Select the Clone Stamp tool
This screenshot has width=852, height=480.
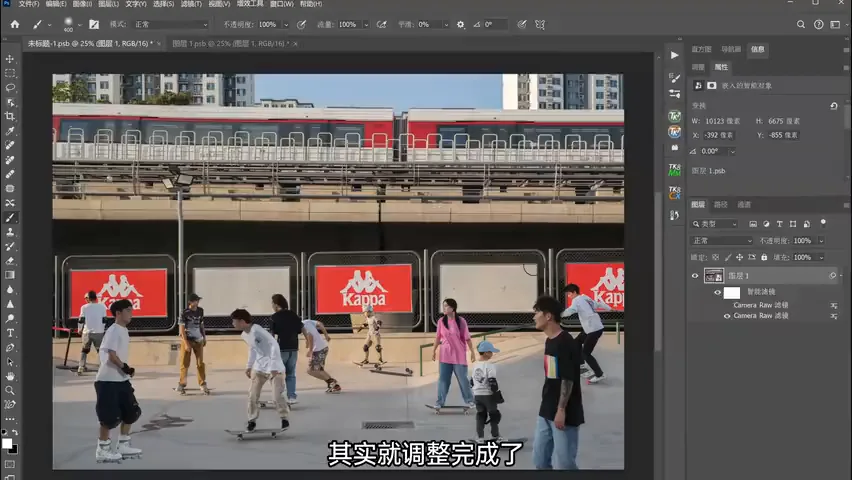pyautogui.click(x=10, y=232)
